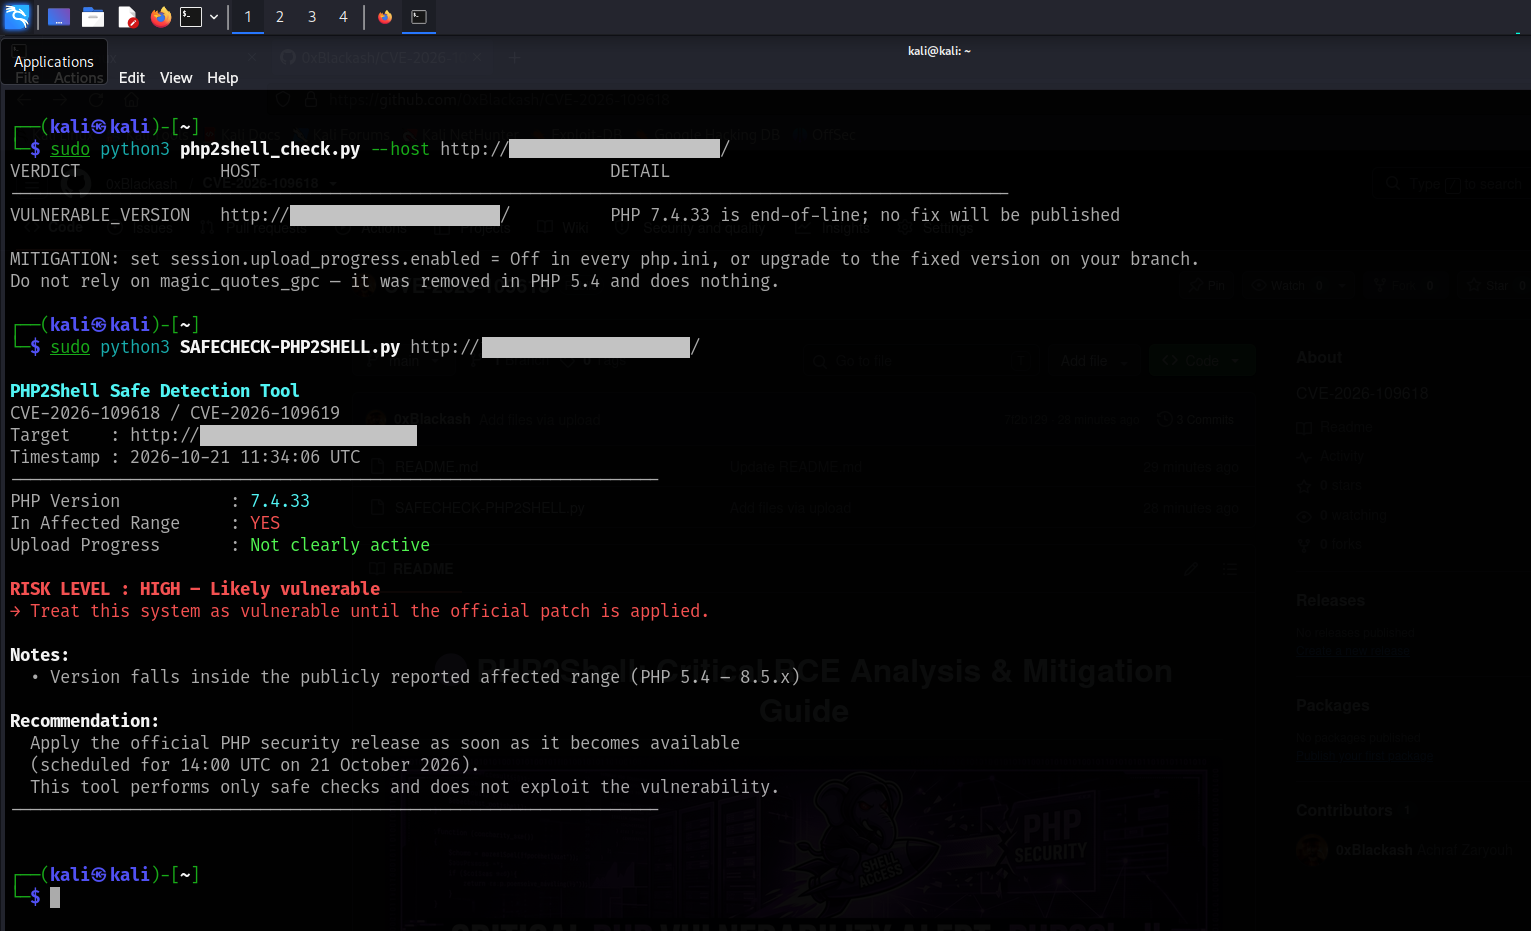This screenshot has height=931, width=1531.
Task: Bring the Firefox window forward via taskbar
Action: coord(385,17)
